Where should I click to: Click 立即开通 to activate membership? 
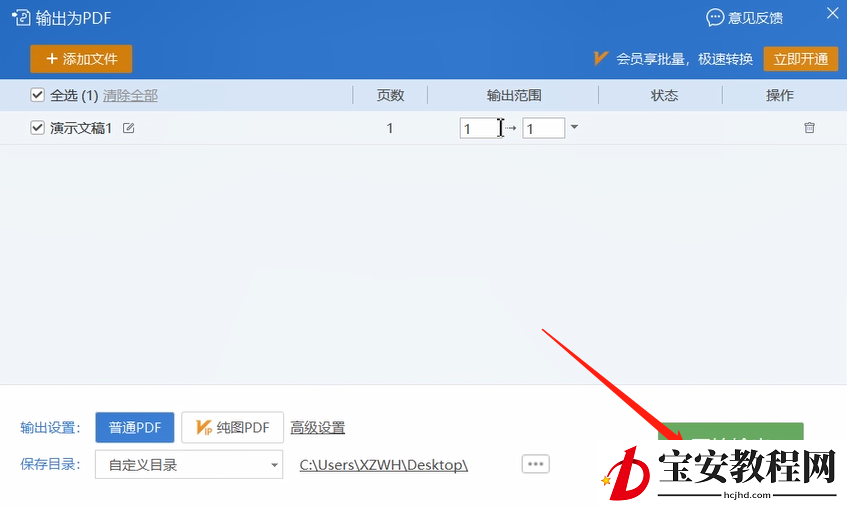coord(801,59)
